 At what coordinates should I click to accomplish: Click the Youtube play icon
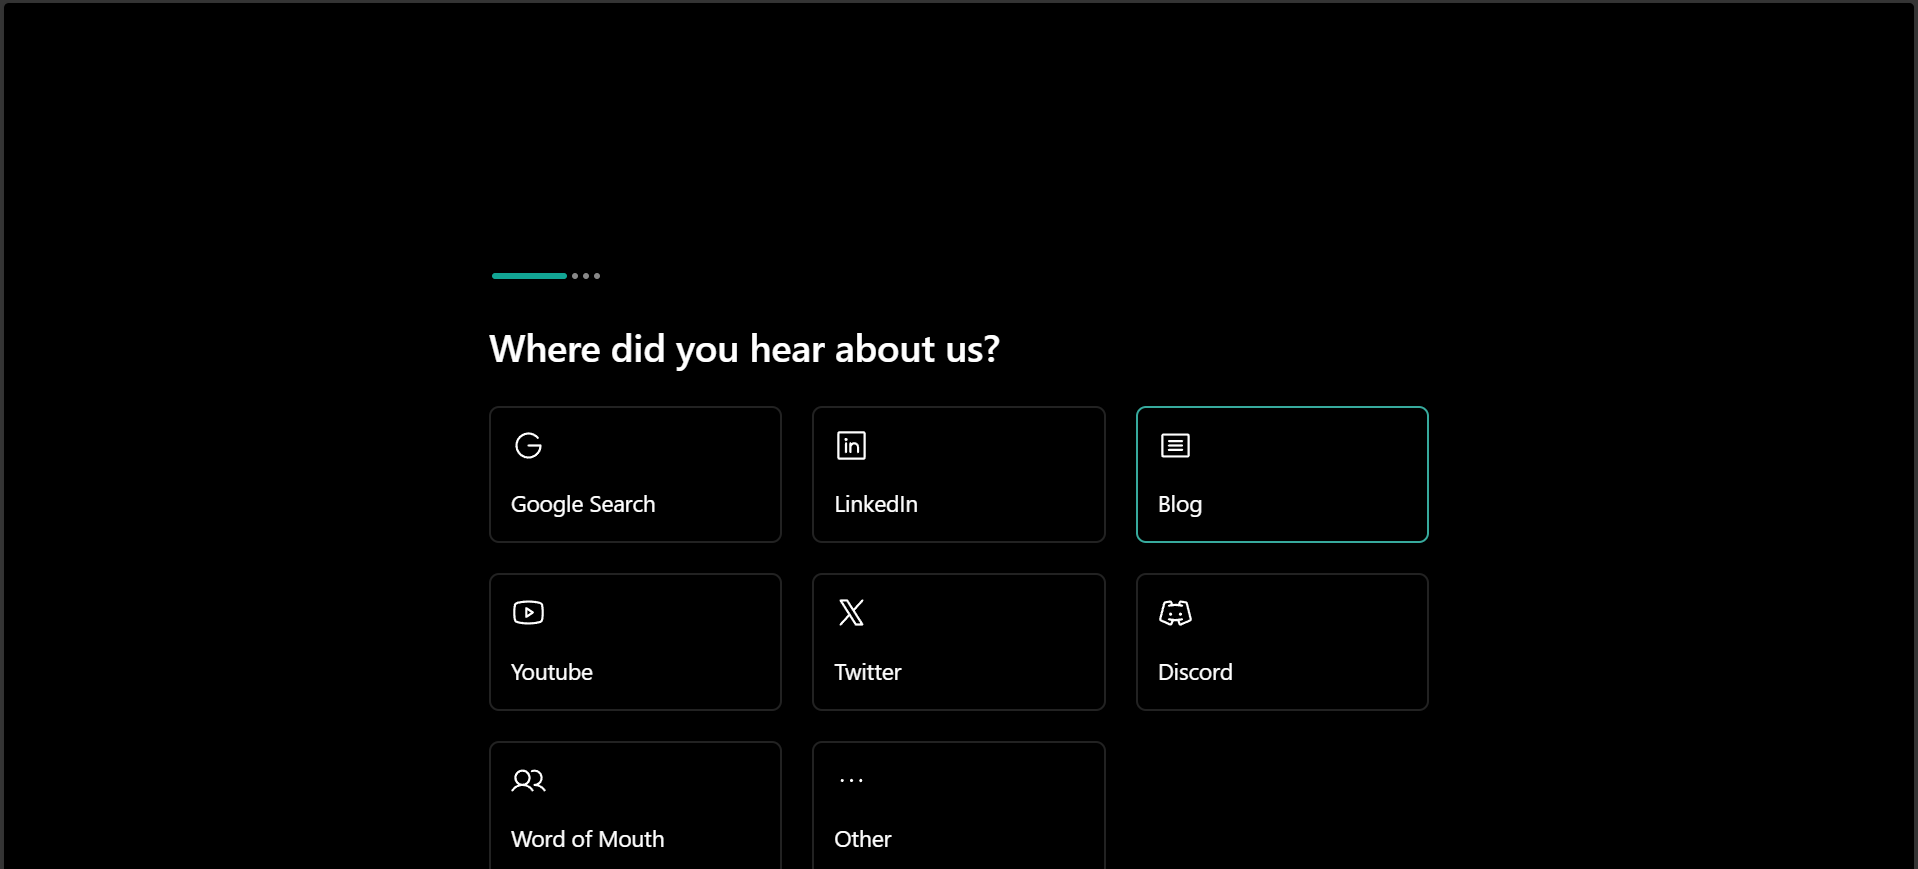528,612
